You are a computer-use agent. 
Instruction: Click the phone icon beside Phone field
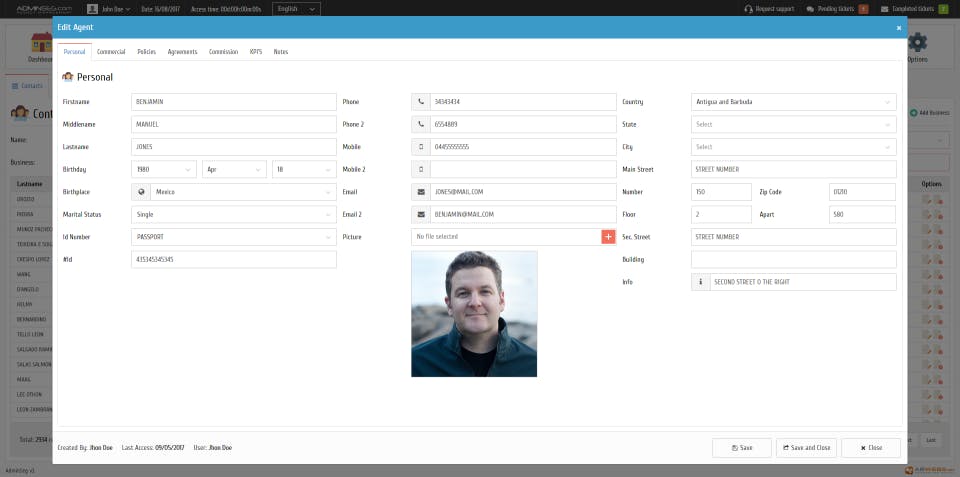[x=421, y=102]
